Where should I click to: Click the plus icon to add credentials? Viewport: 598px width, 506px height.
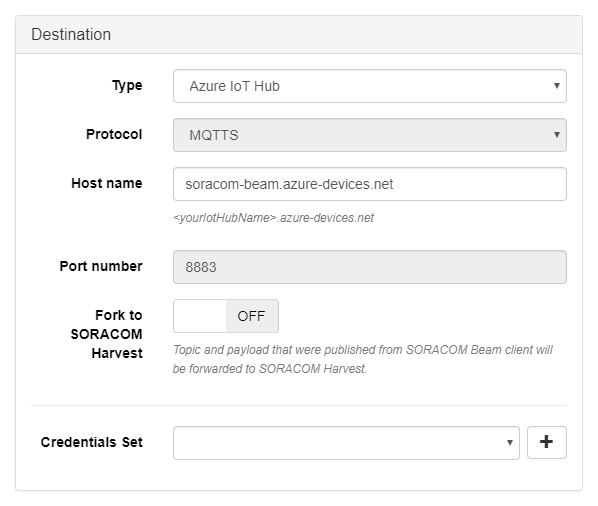click(547, 442)
